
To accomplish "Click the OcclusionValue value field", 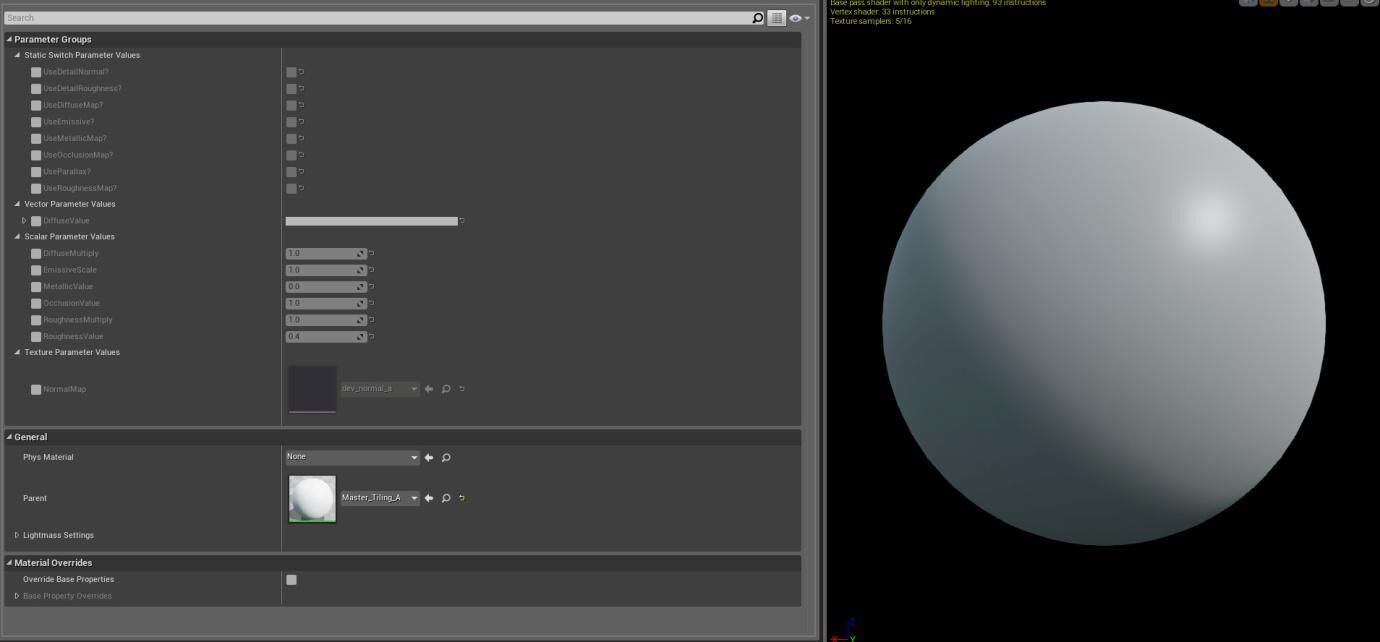I will pyautogui.click(x=325, y=303).
